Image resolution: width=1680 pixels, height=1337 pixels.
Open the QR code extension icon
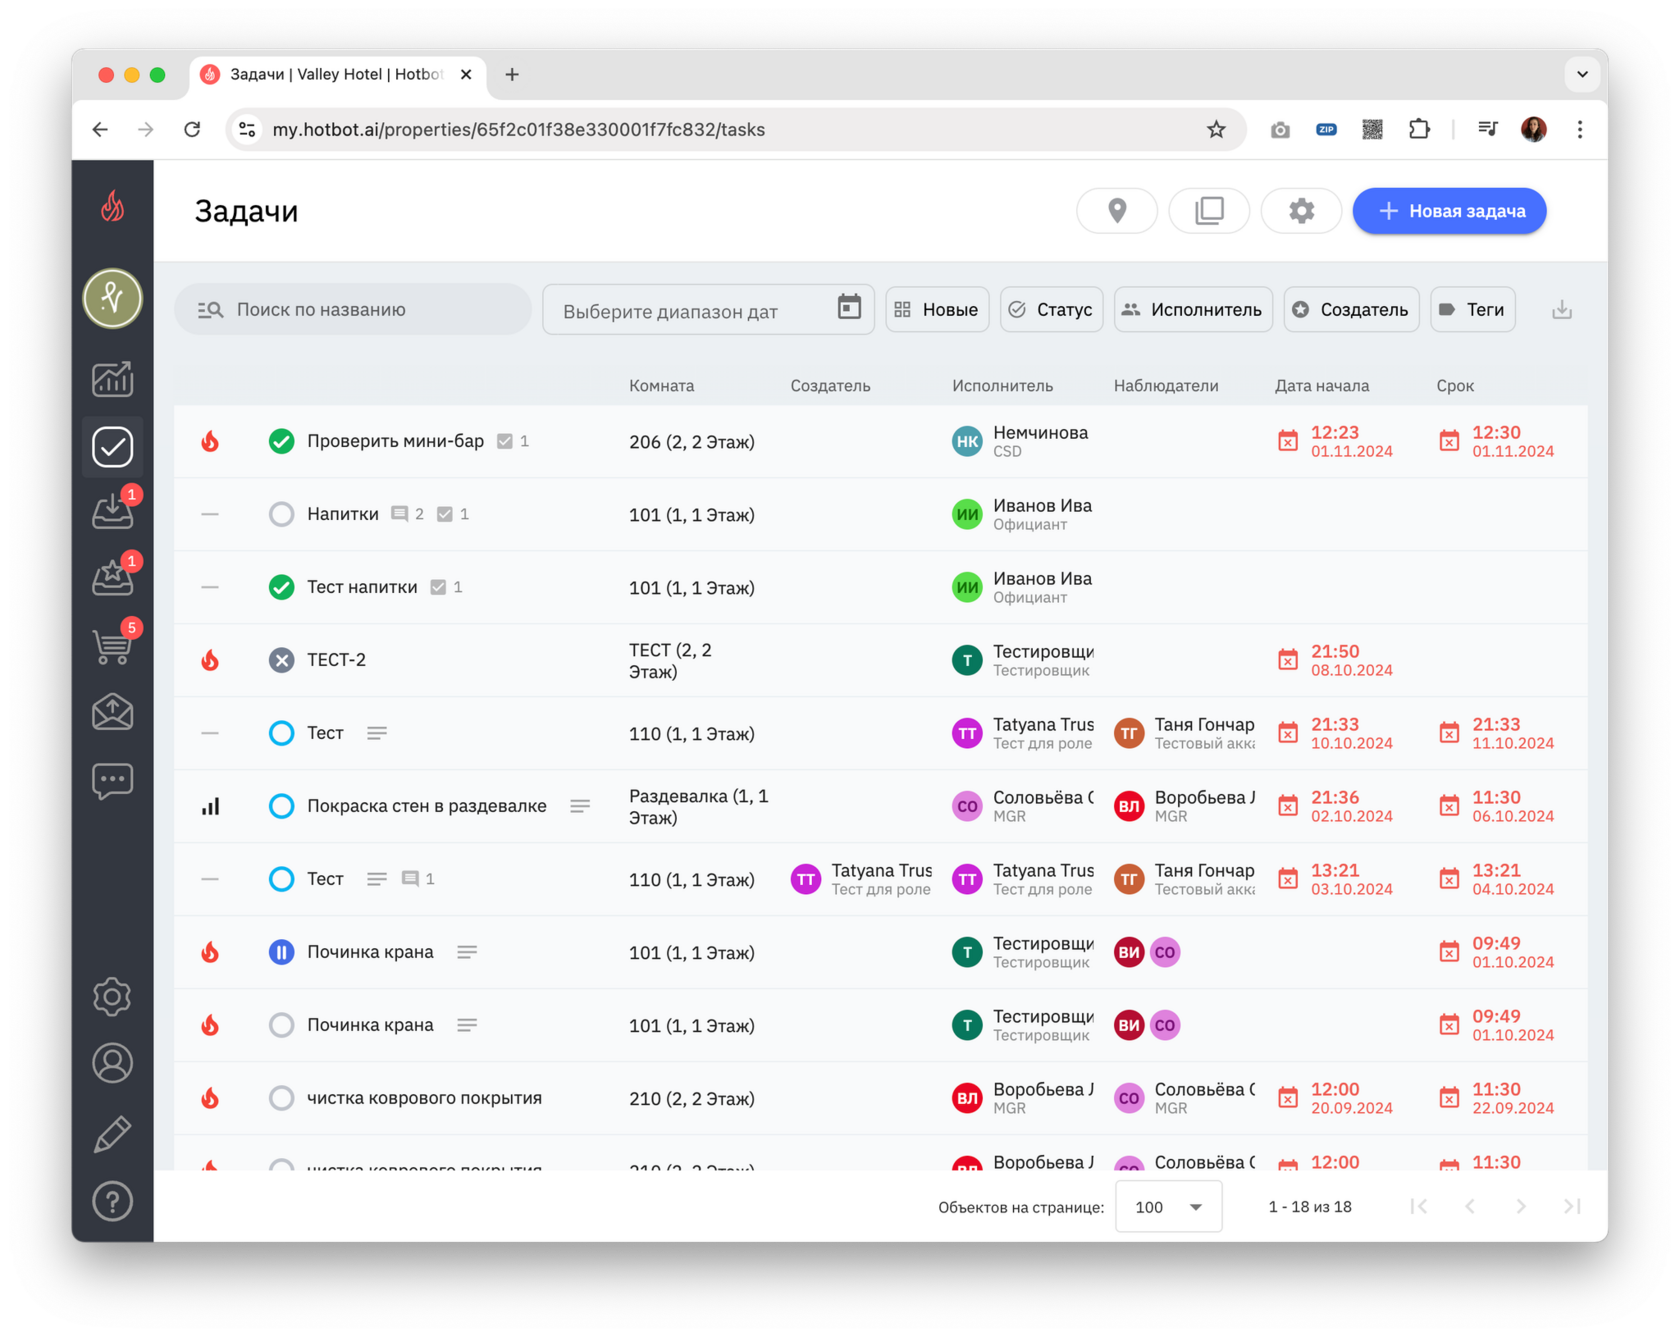(1372, 129)
